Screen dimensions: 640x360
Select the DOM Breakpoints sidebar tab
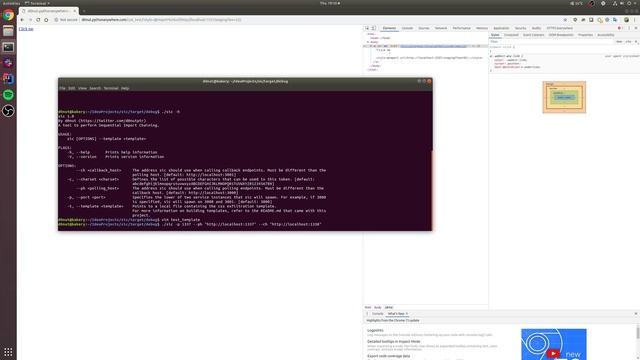click(561, 35)
